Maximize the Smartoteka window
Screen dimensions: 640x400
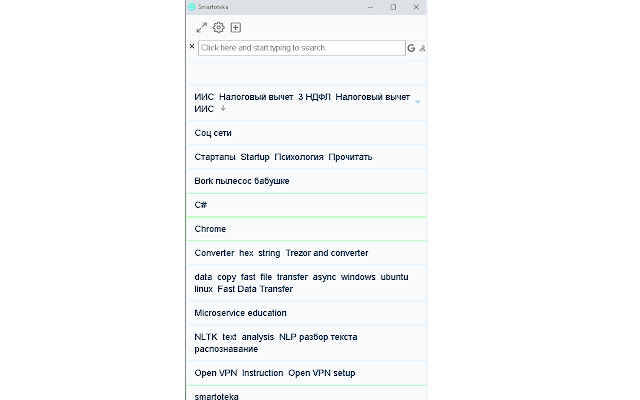(x=393, y=7)
